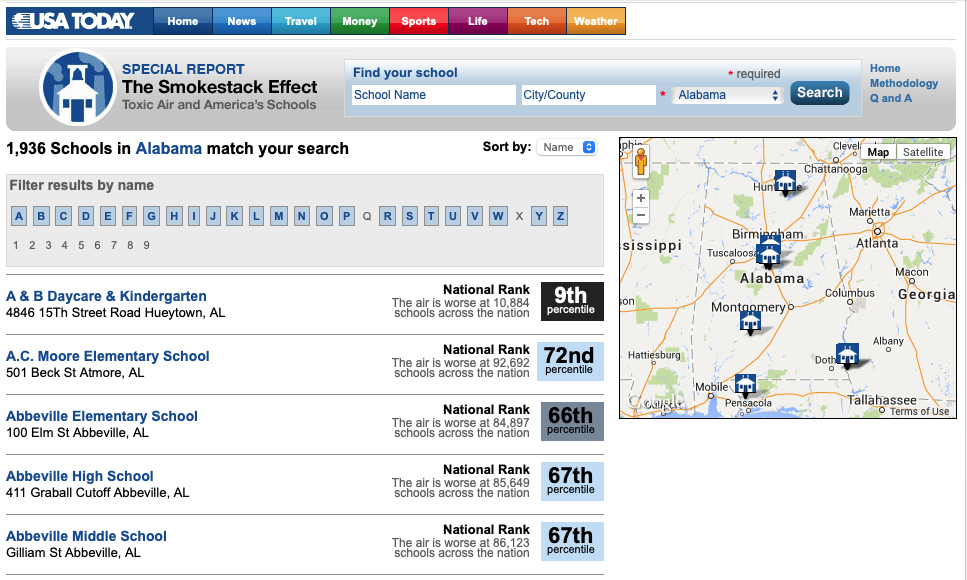The image size is (967, 580).
Task: Zoom out on the map
Action: click(x=641, y=215)
